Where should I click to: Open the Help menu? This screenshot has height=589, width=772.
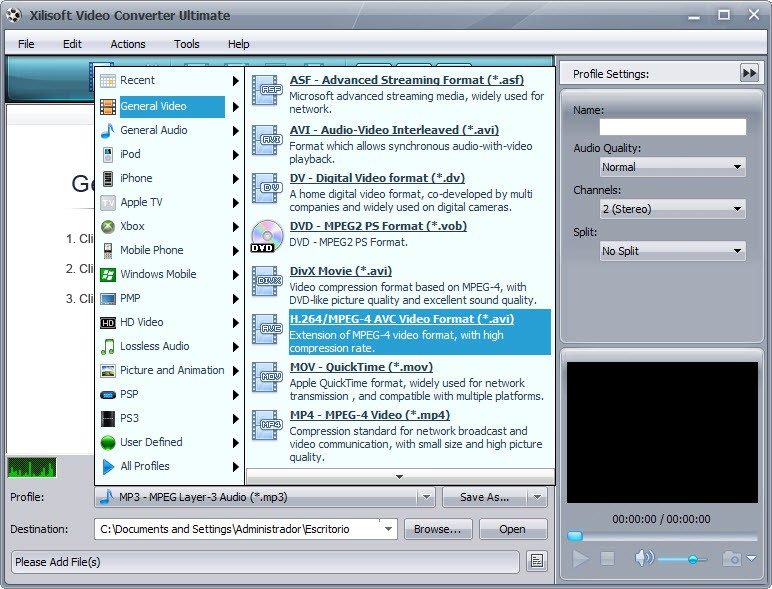[238, 44]
